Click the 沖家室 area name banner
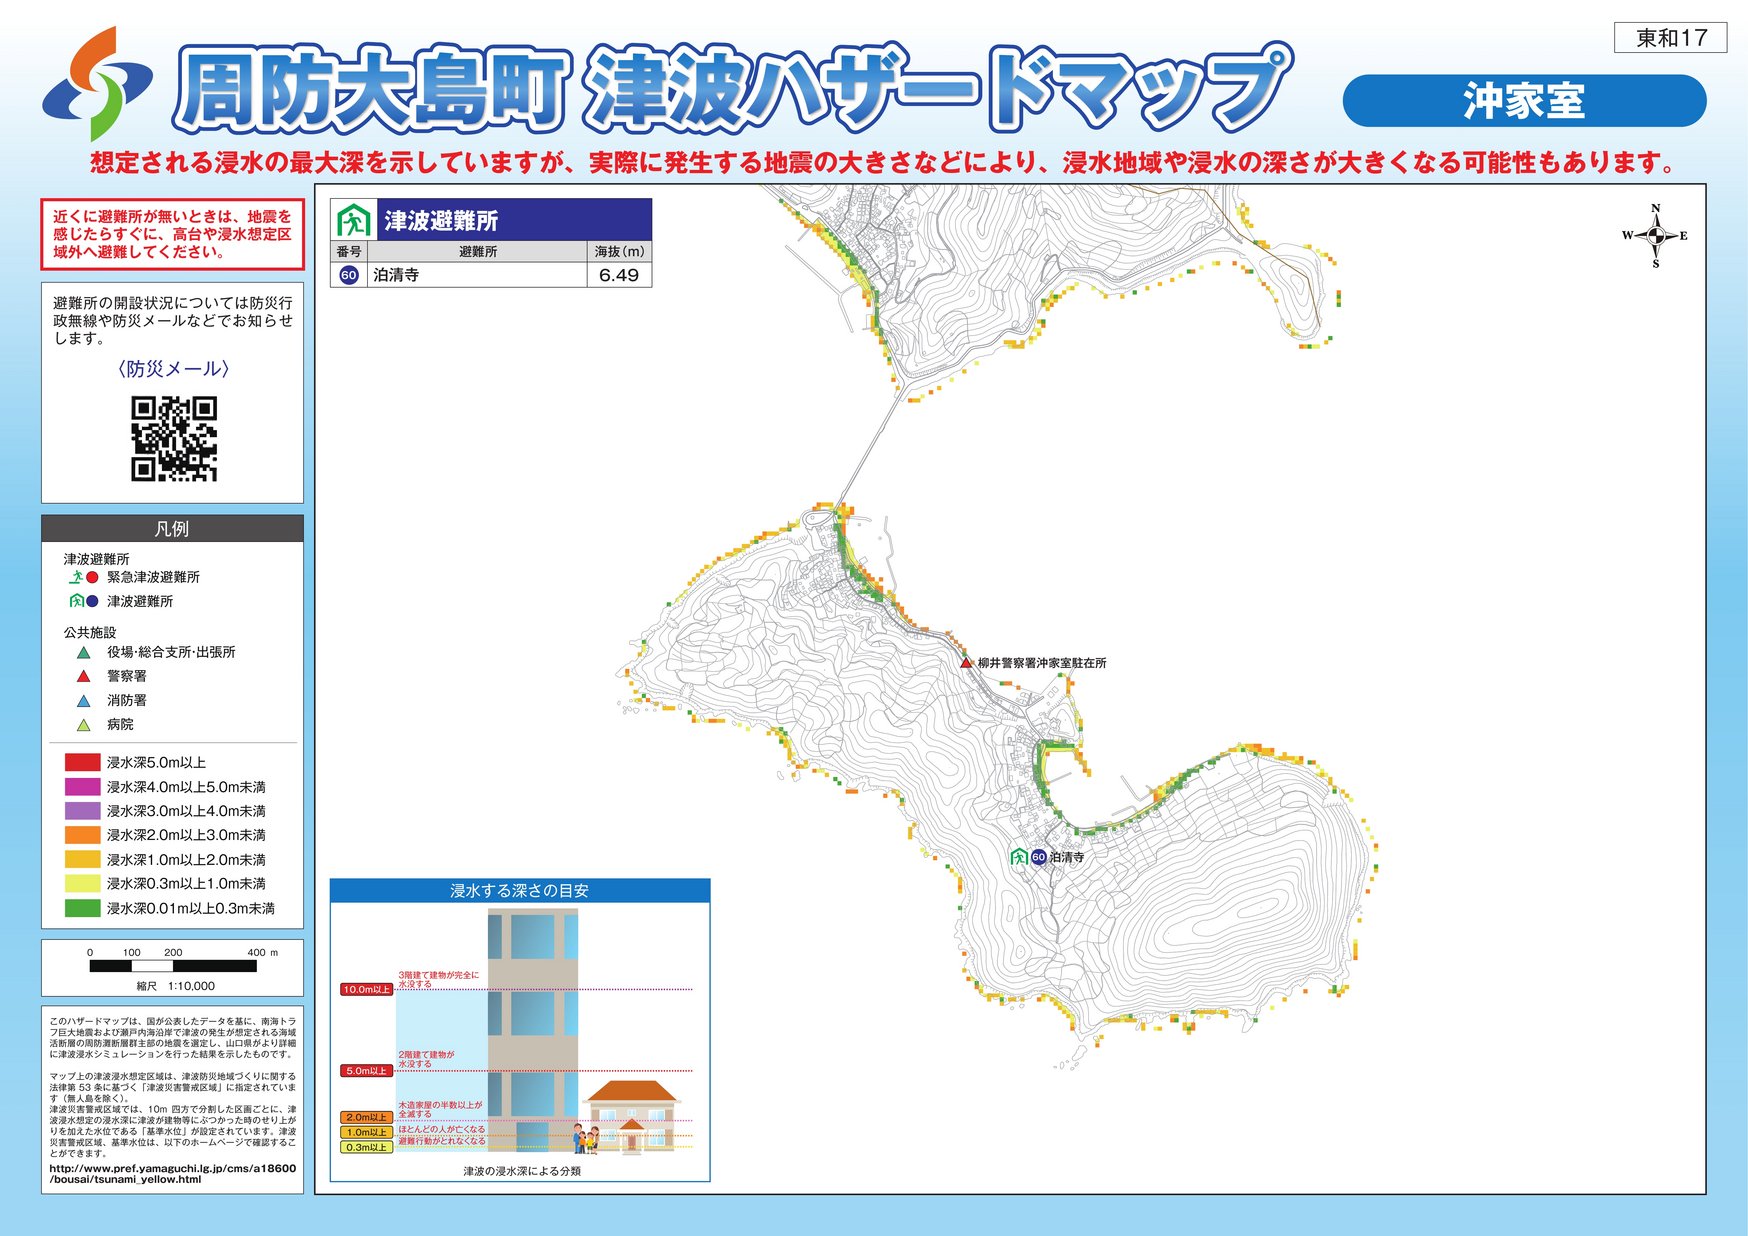The width and height of the screenshot is (1748, 1236). [x=1524, y=101]
